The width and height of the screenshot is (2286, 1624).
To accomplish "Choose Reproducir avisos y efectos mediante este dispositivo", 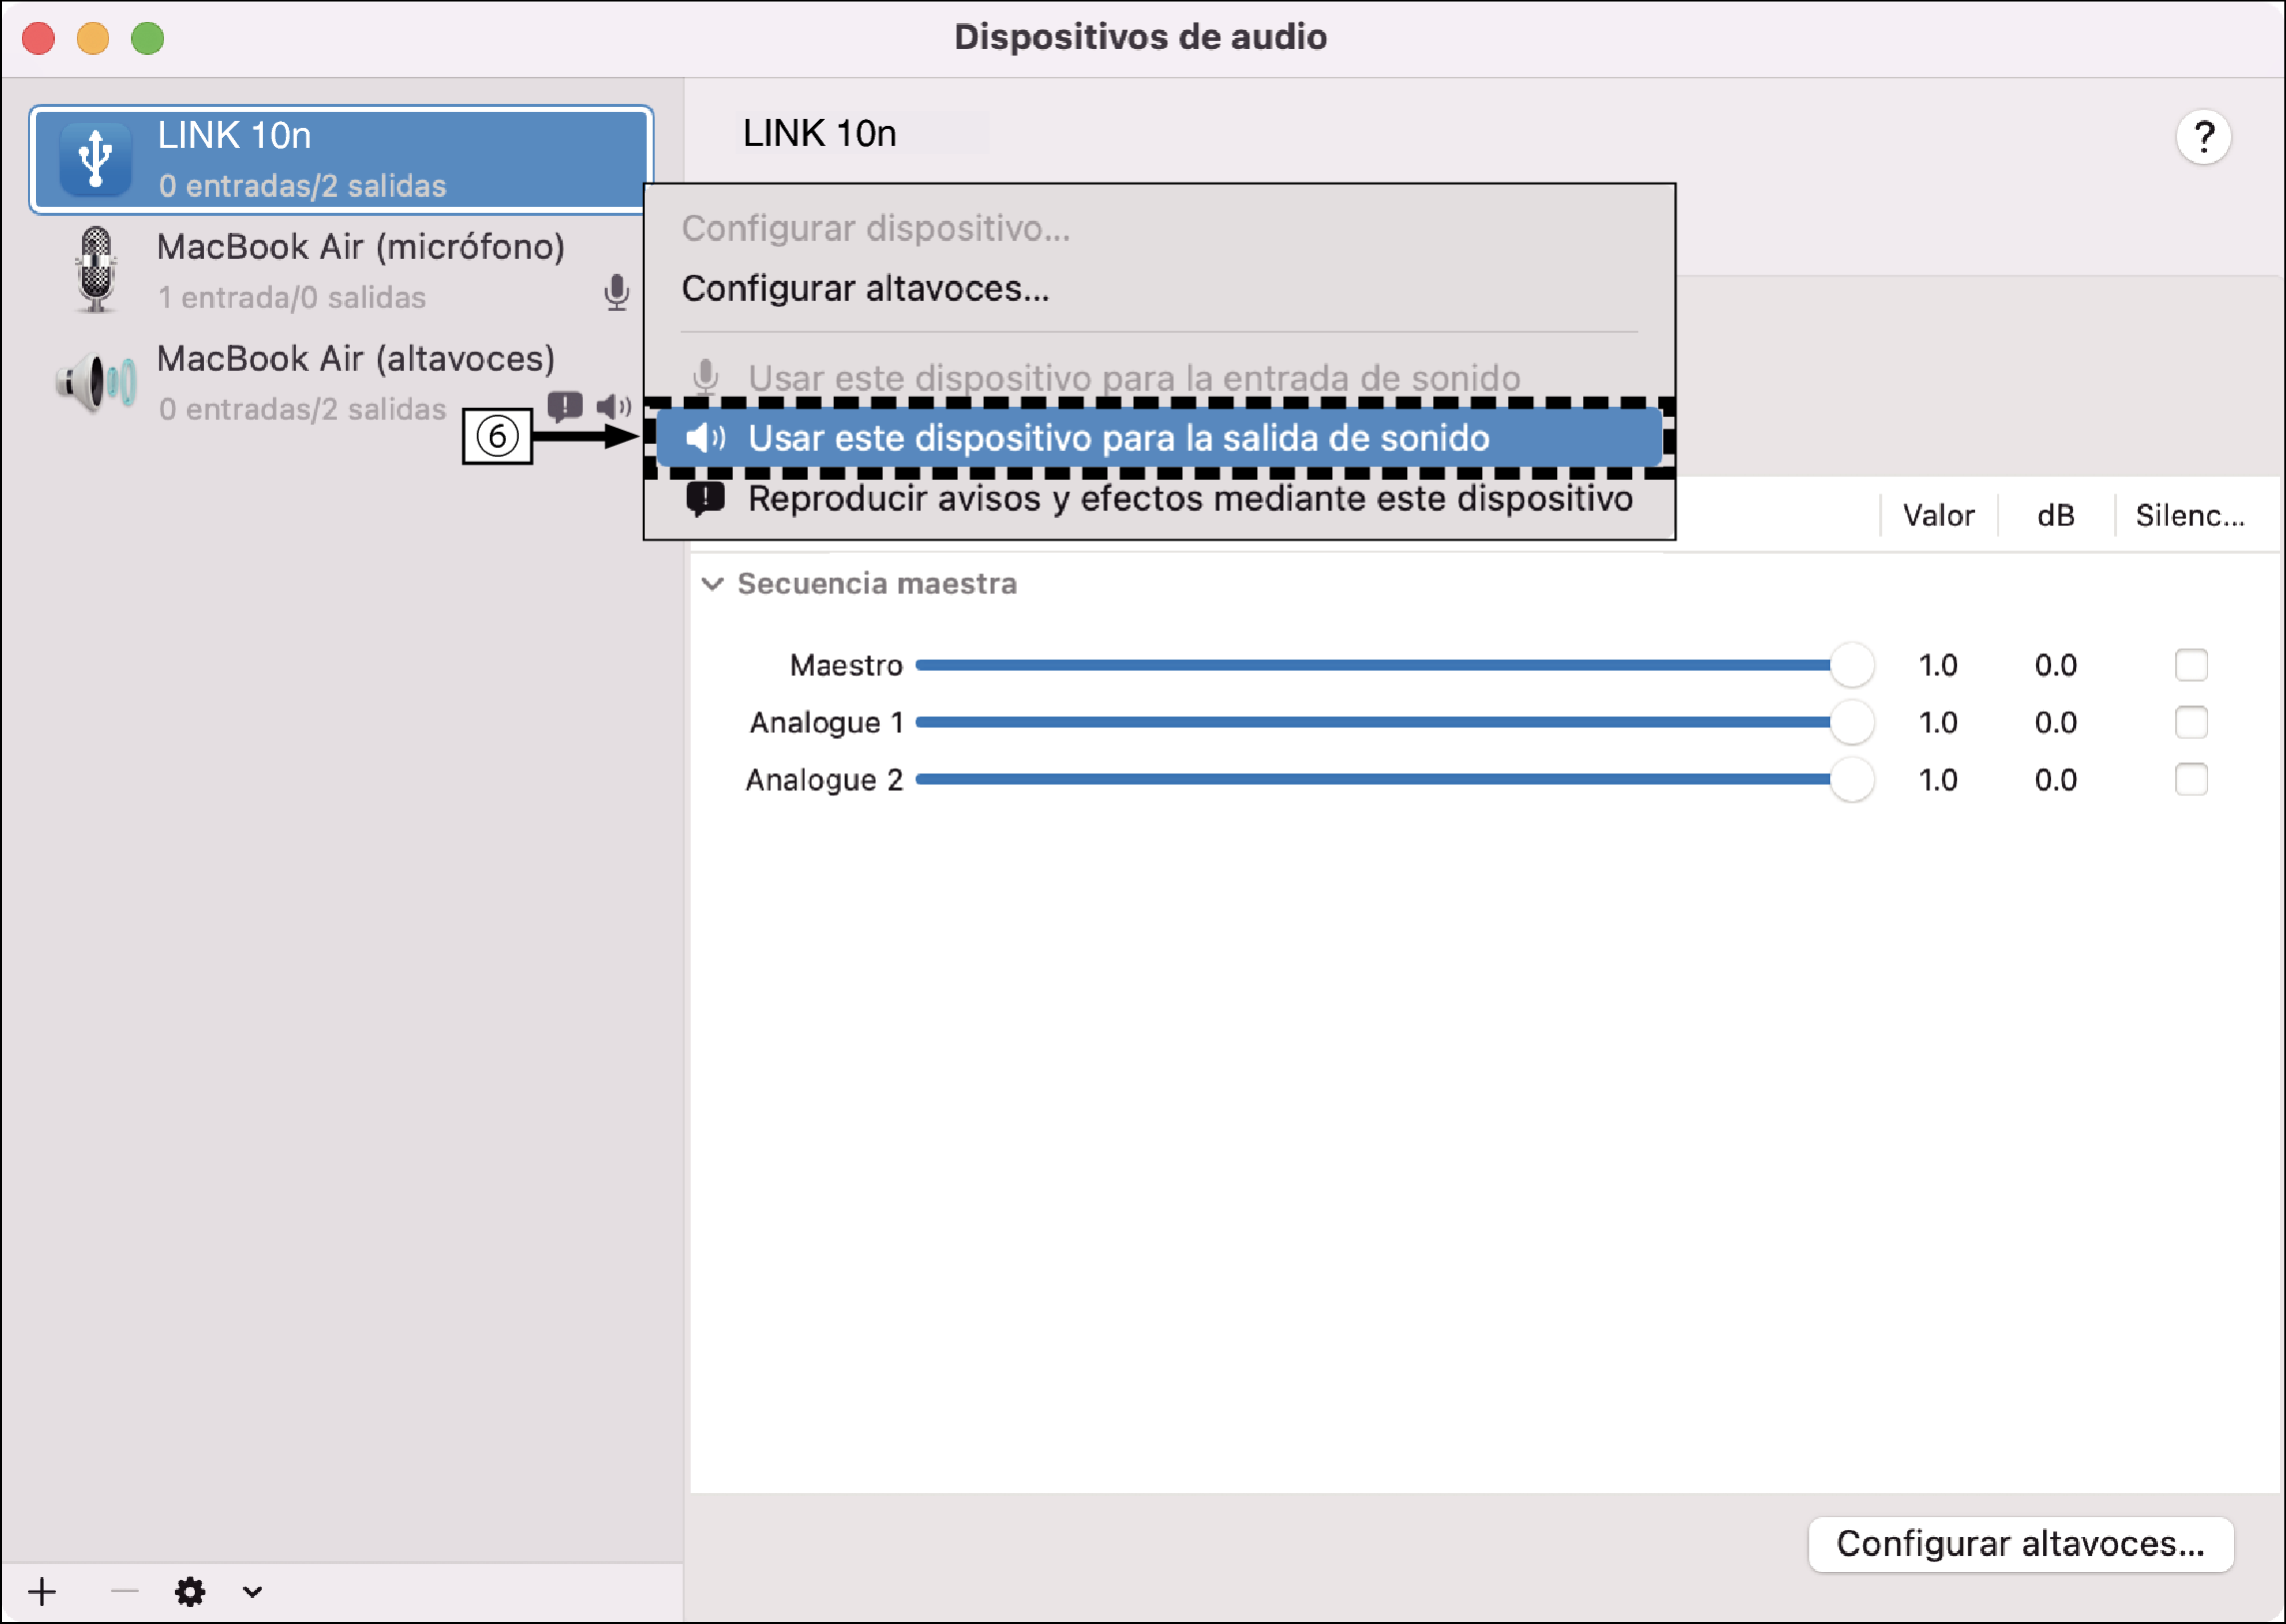I will tap(1188, 499).
